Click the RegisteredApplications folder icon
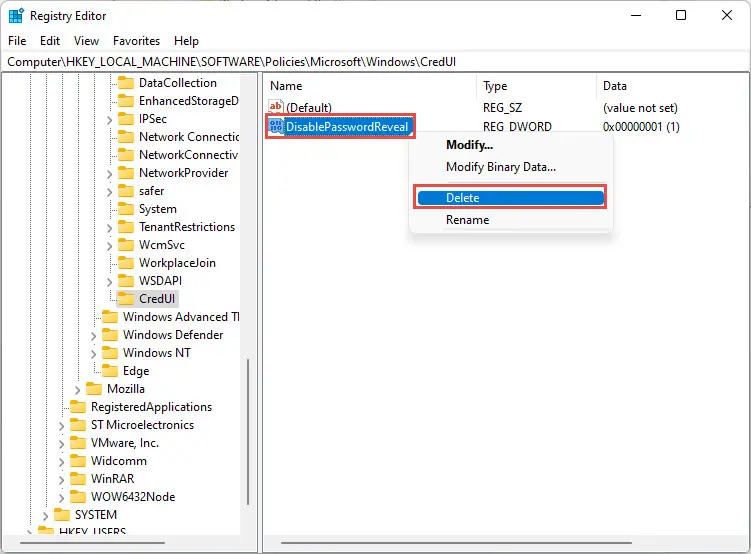The height and width of the screenshot is (554, 751). [x=78, y=407]
